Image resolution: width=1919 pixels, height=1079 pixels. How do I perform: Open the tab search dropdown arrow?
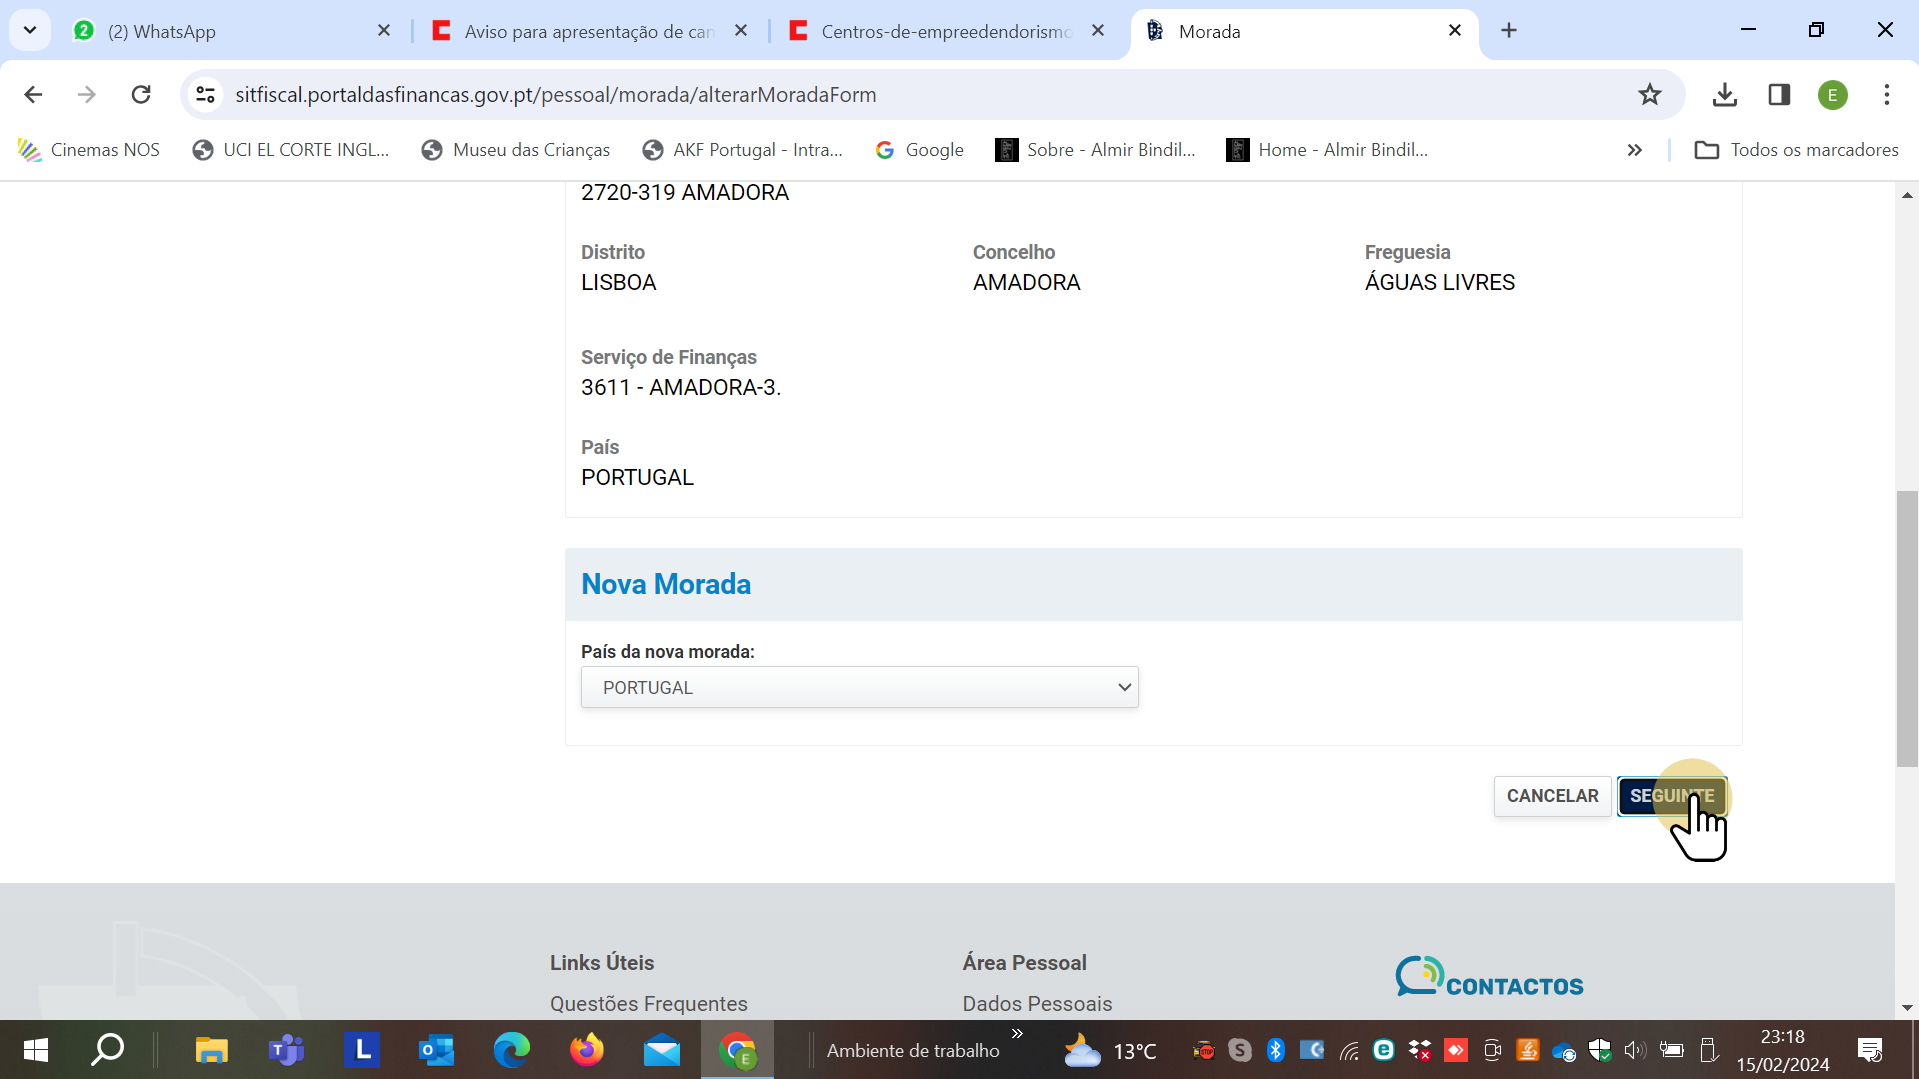[30, 30]
